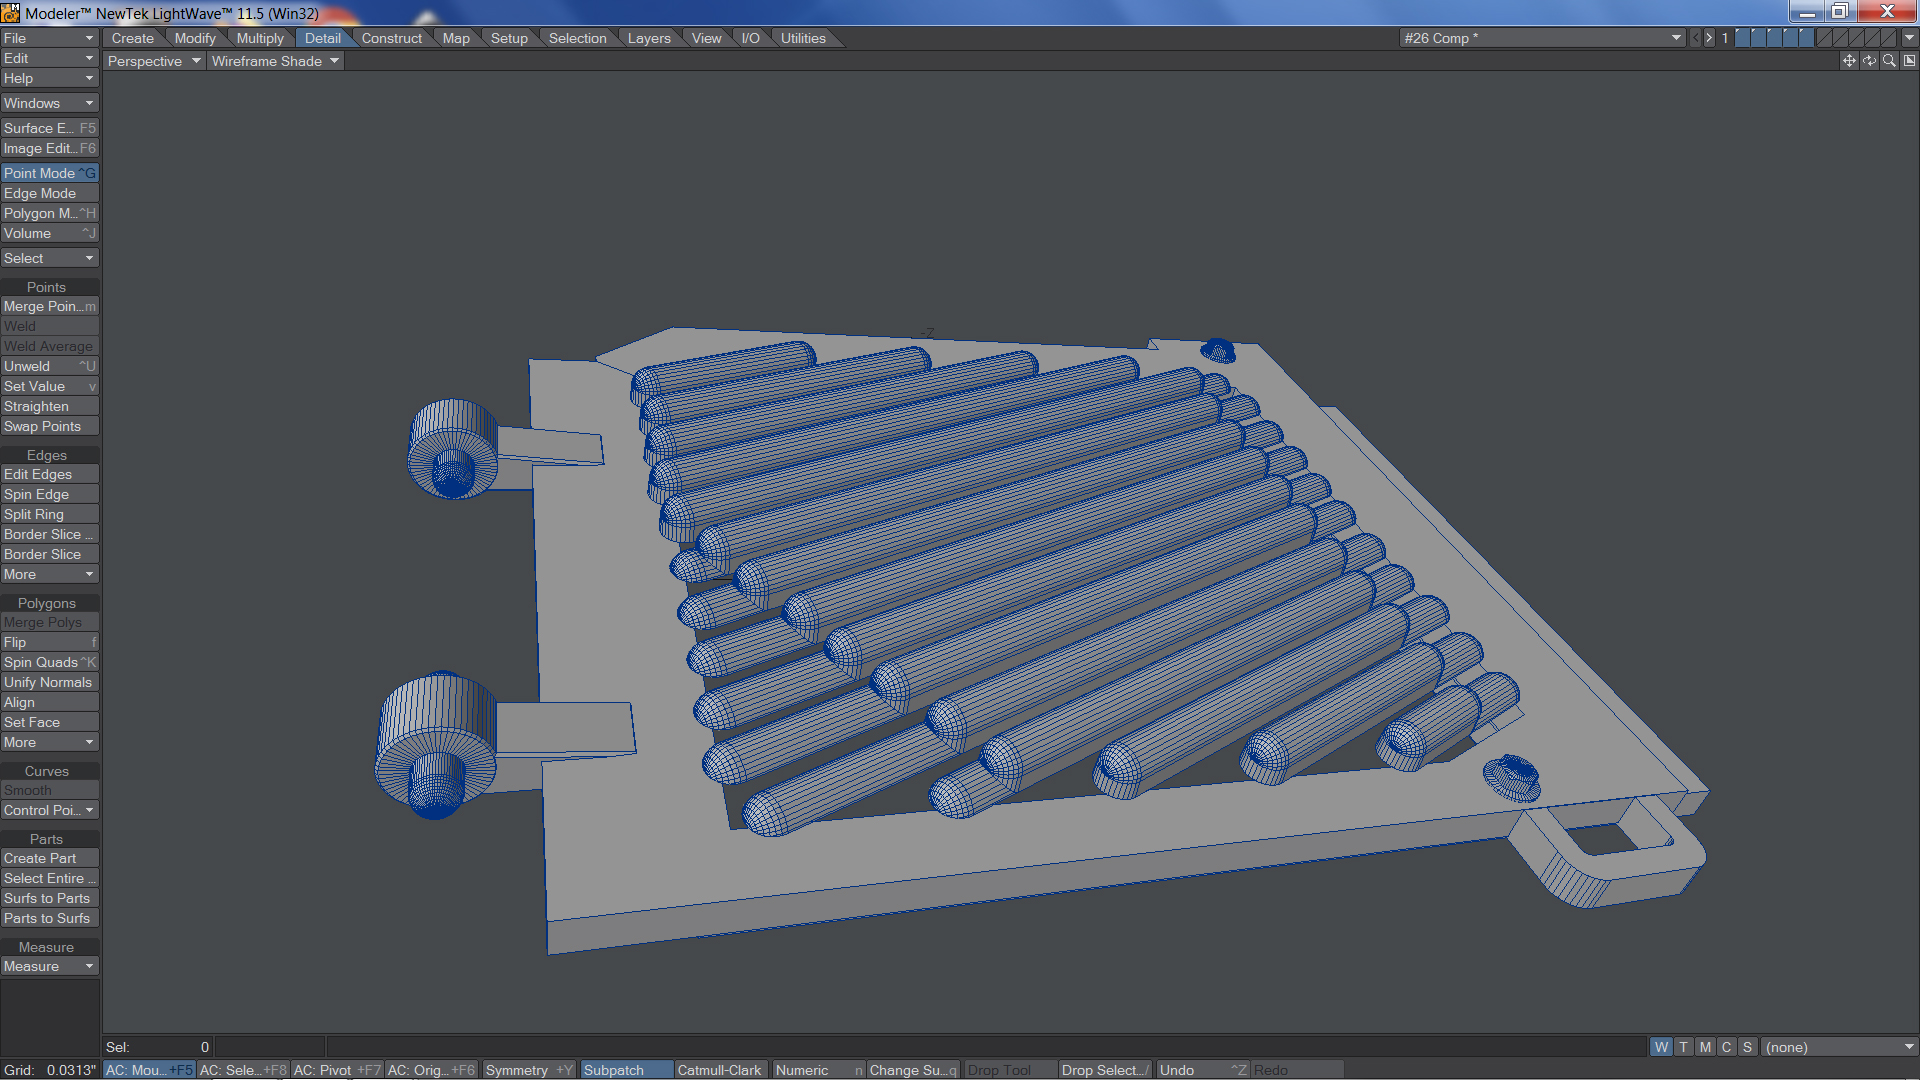Open the Help dropdown
Viewport: 1920px width, 1080px height.
click(49, 78)
